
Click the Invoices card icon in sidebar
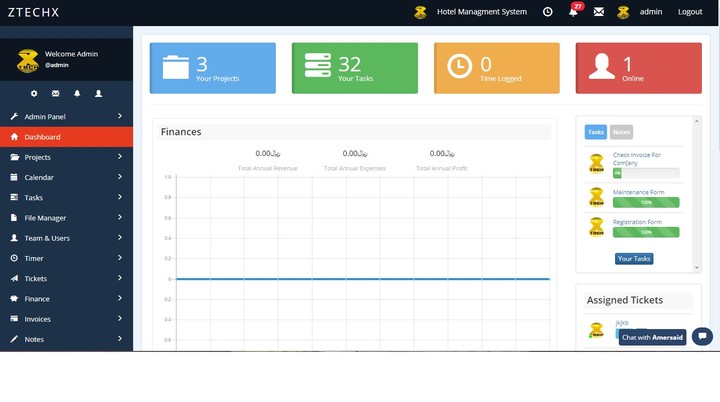14,318
